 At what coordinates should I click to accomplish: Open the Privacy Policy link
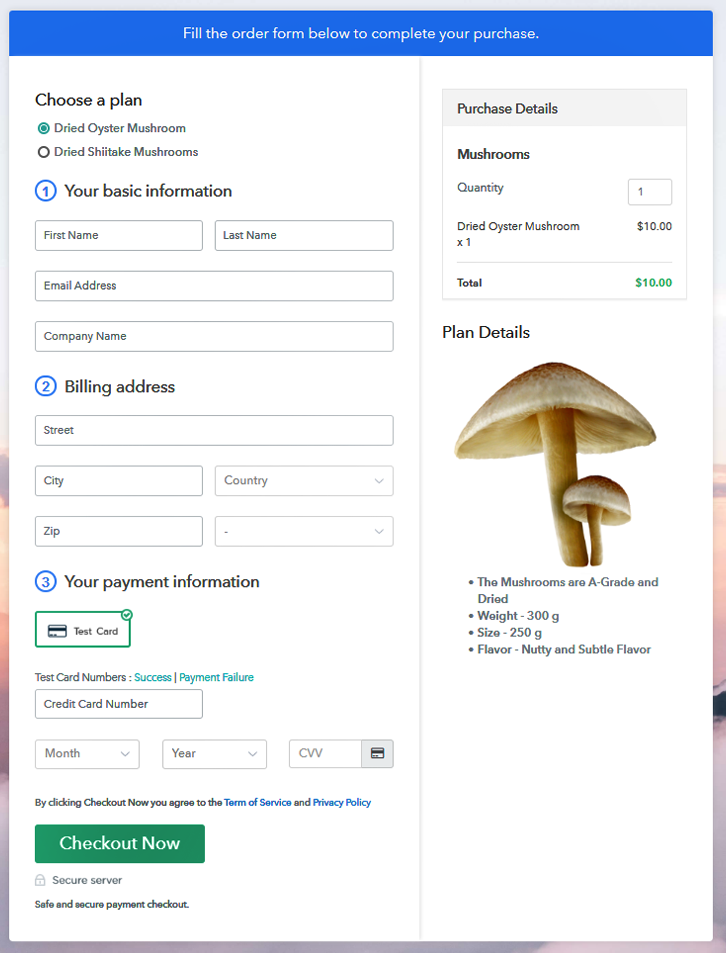pos(342,803)
